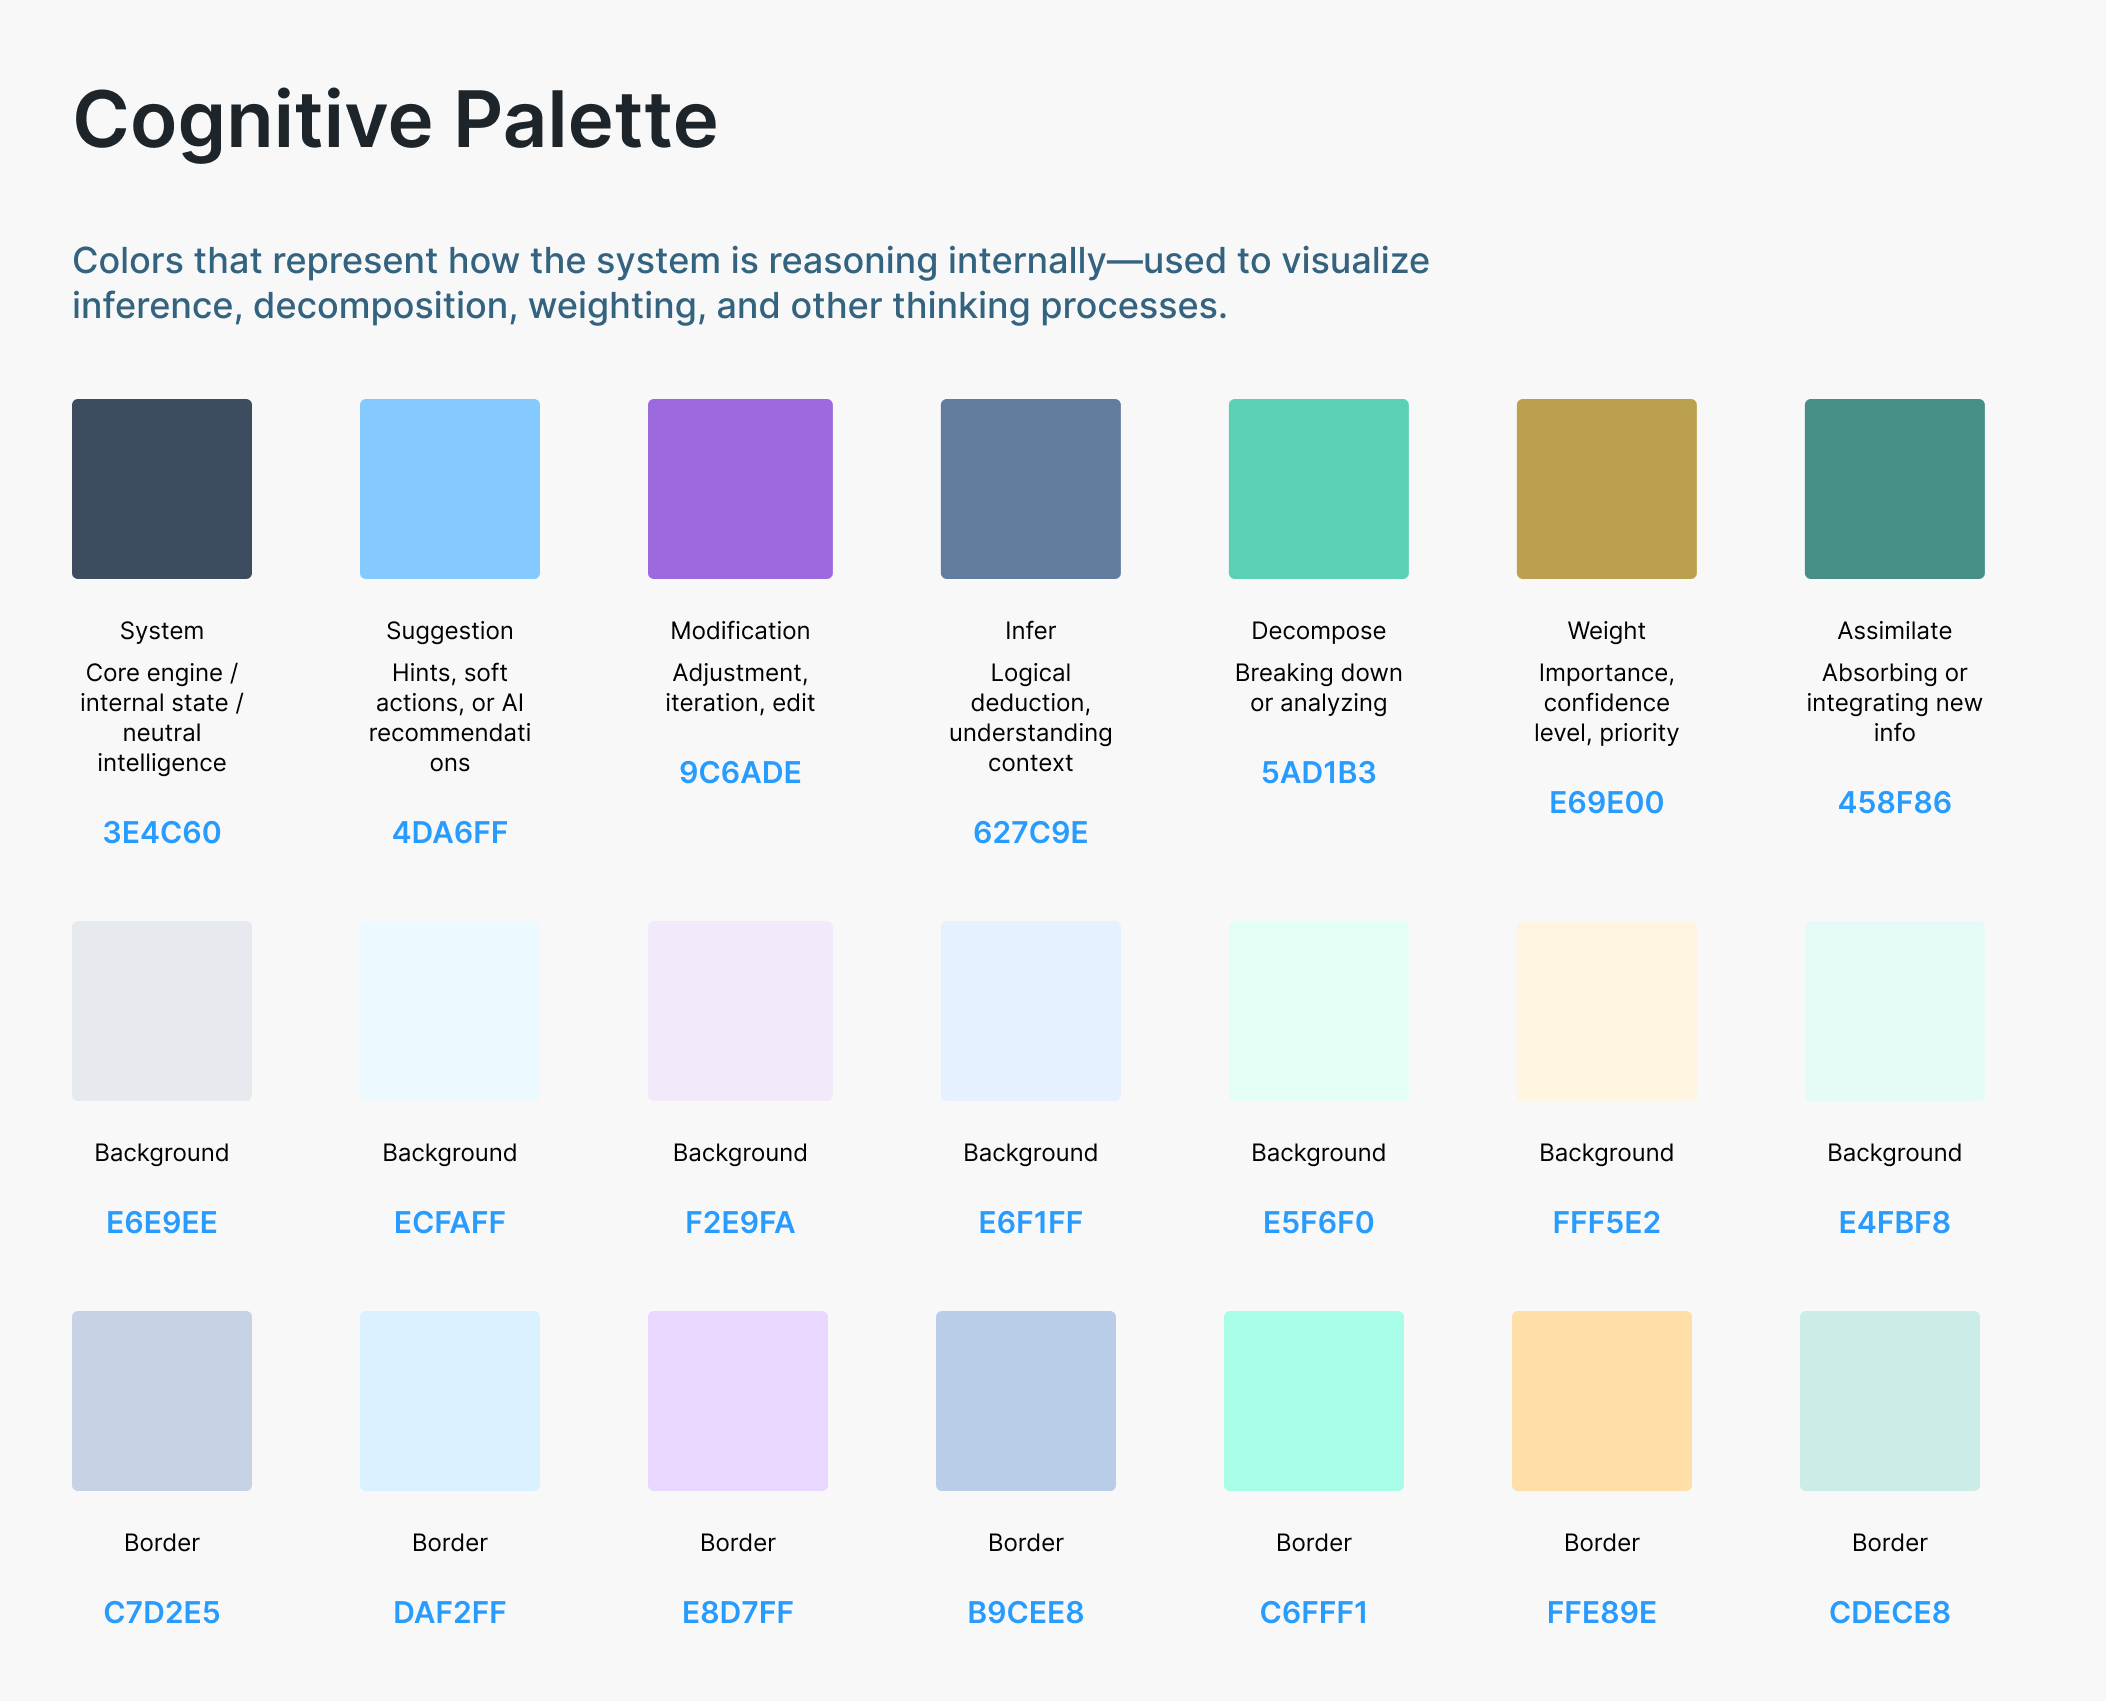Select the light blue Suggestion swatch
Viewport: 2106px width, 1701px height.
point(449,489)
